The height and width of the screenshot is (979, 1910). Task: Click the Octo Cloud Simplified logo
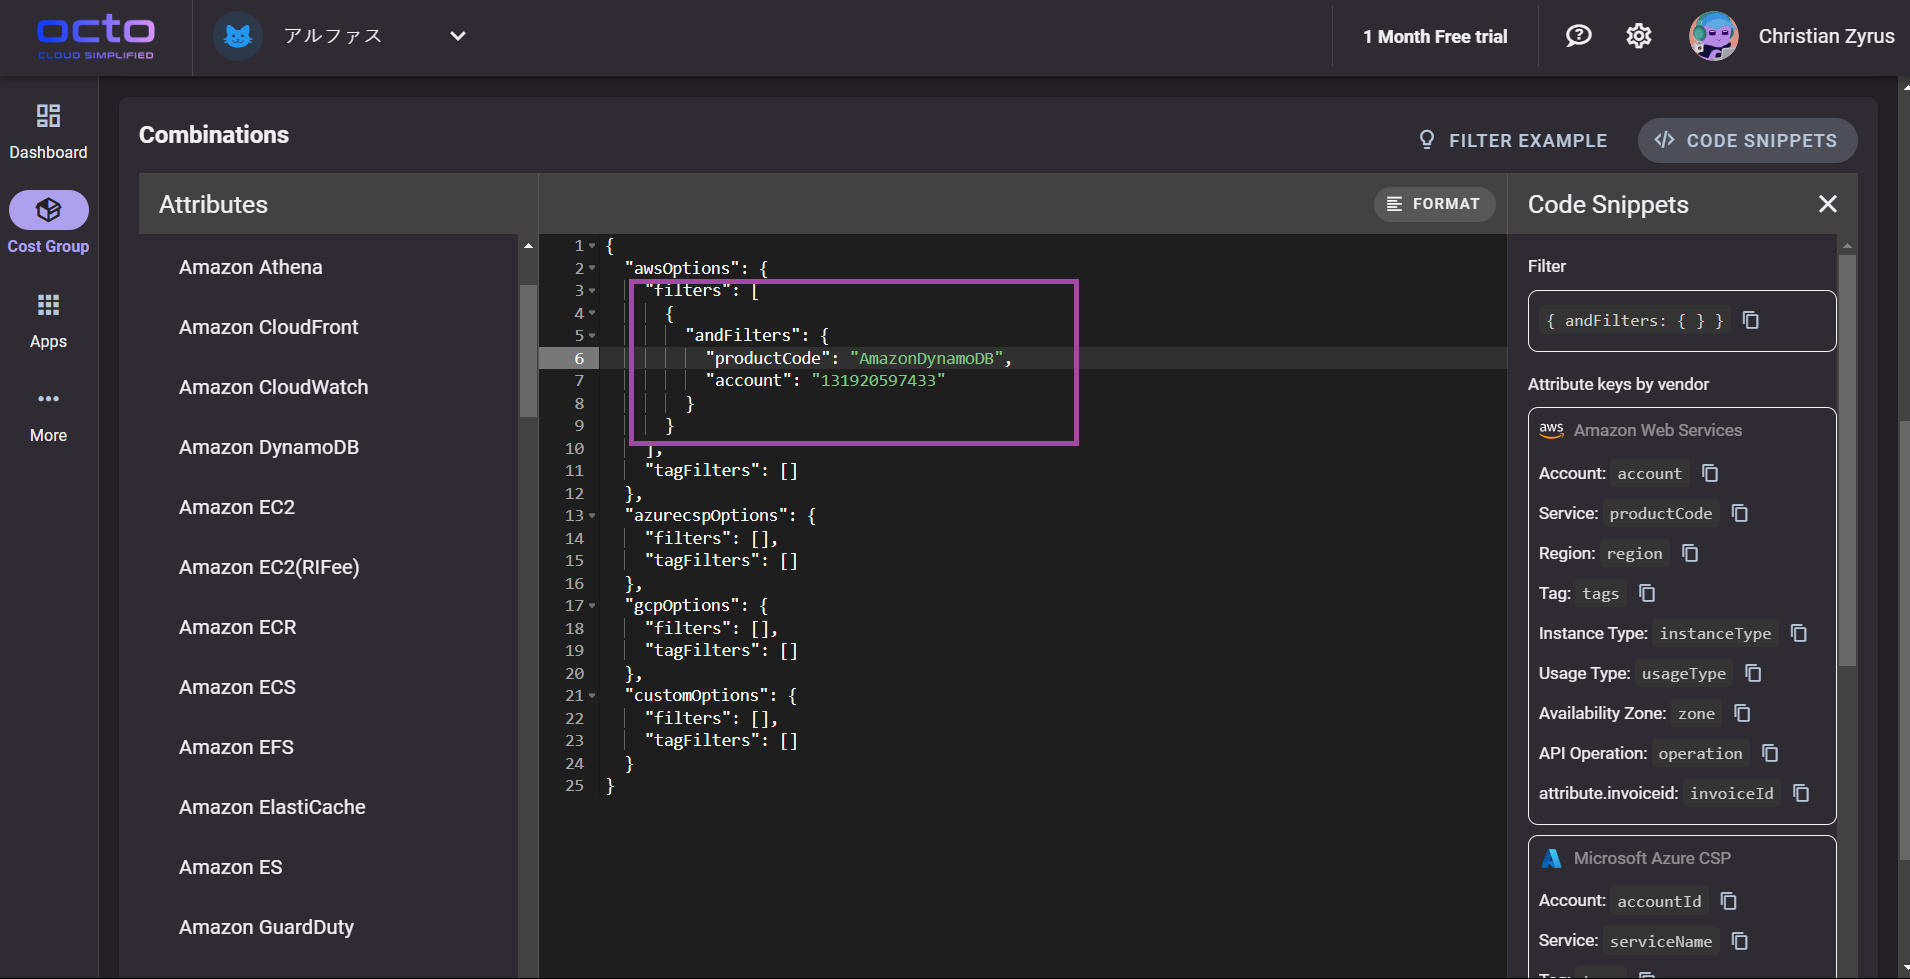96,37
